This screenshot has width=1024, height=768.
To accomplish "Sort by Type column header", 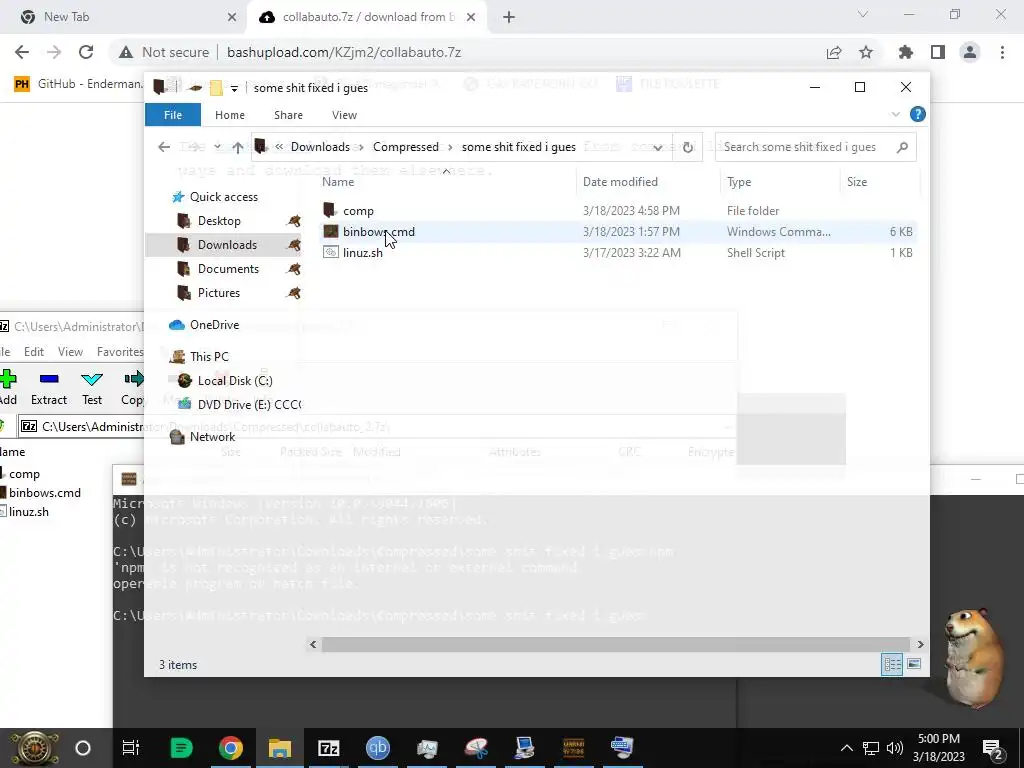I will coord(739,182).
